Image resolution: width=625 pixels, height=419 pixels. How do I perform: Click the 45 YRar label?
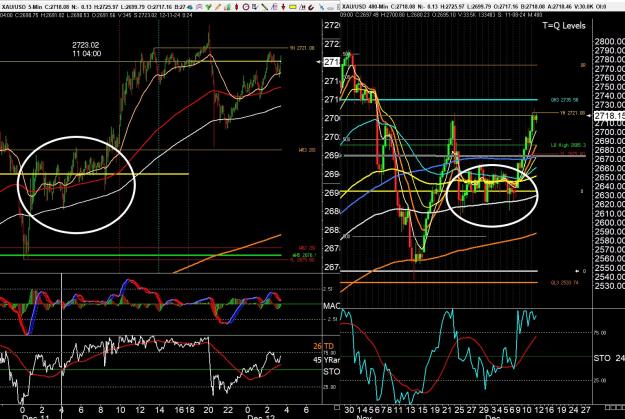pyautogui.click(x=326, y=360)
